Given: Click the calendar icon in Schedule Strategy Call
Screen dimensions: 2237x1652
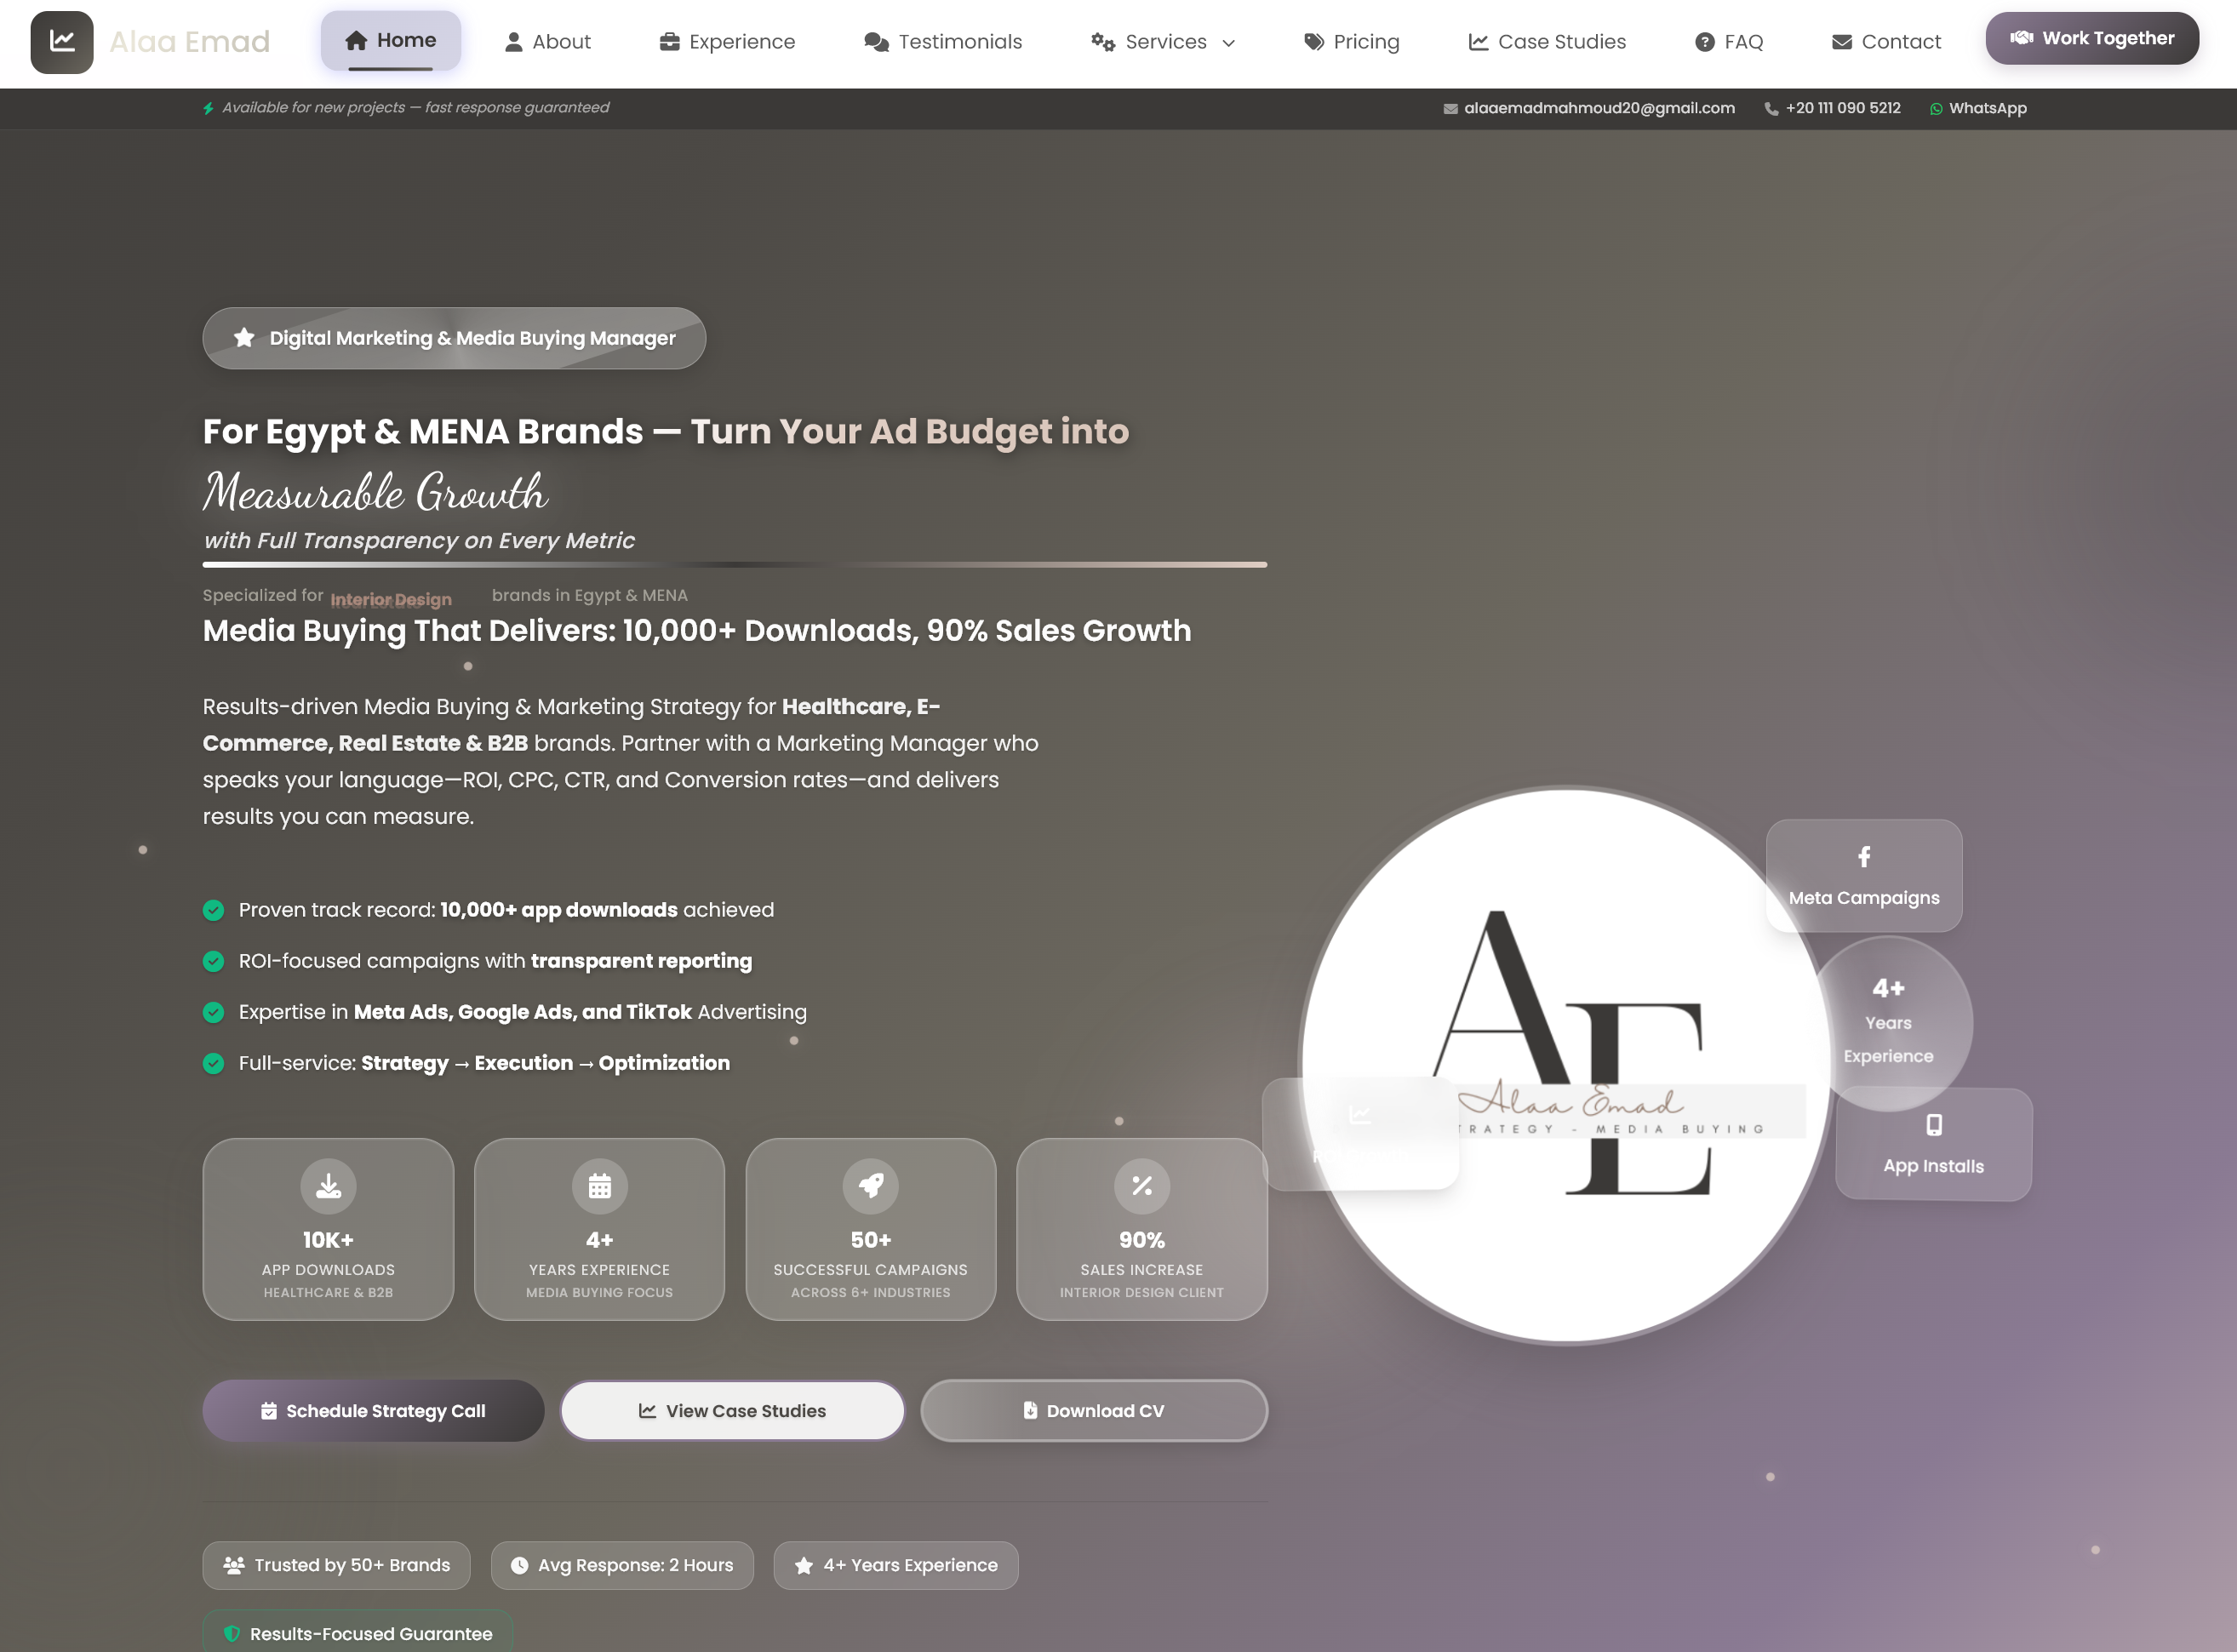Looking at the screenshot, I should [x=268, y=1411].
